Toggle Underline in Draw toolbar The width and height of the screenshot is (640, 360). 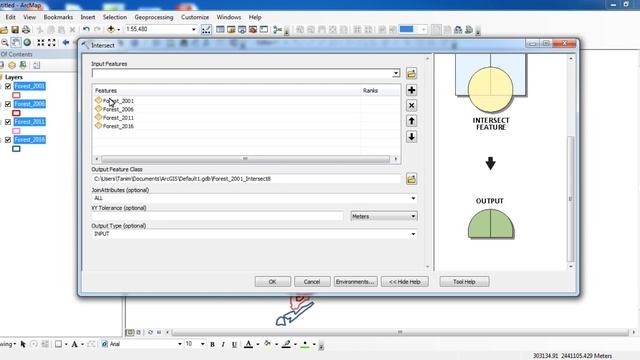coord(234,344)
